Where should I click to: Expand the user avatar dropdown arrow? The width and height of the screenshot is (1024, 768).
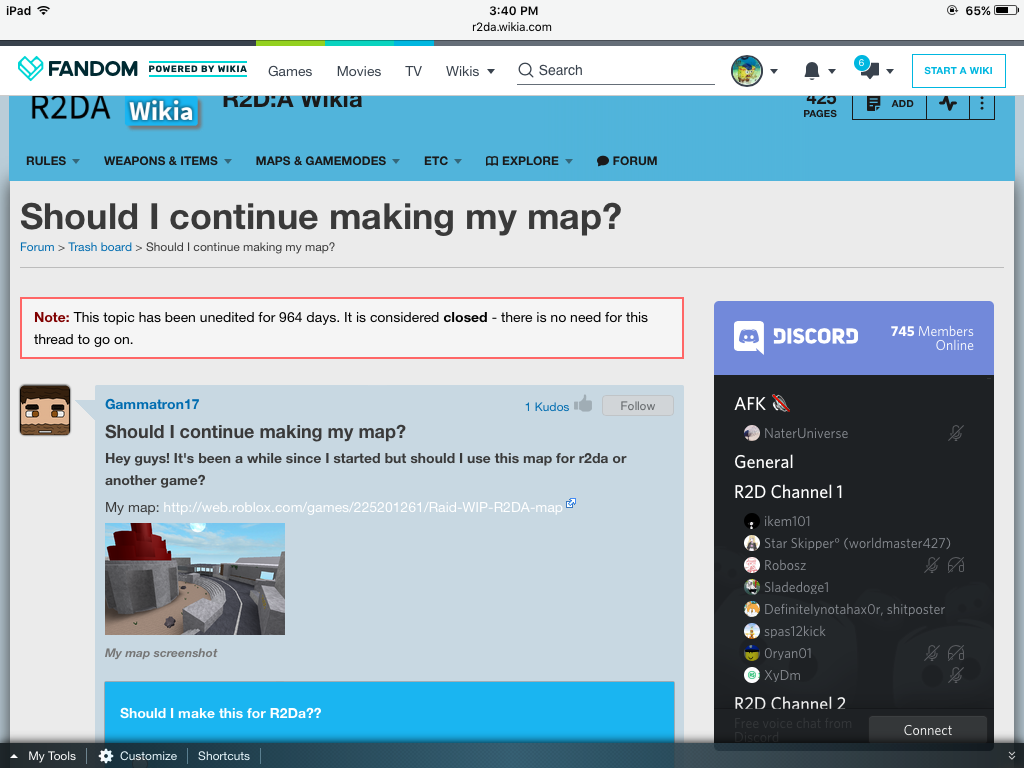[x=774, y=71]
